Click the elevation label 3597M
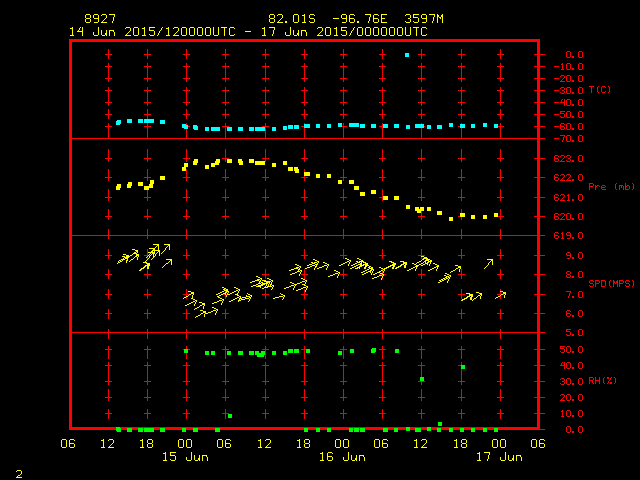640x480 pixels. (x=424, y=19)
